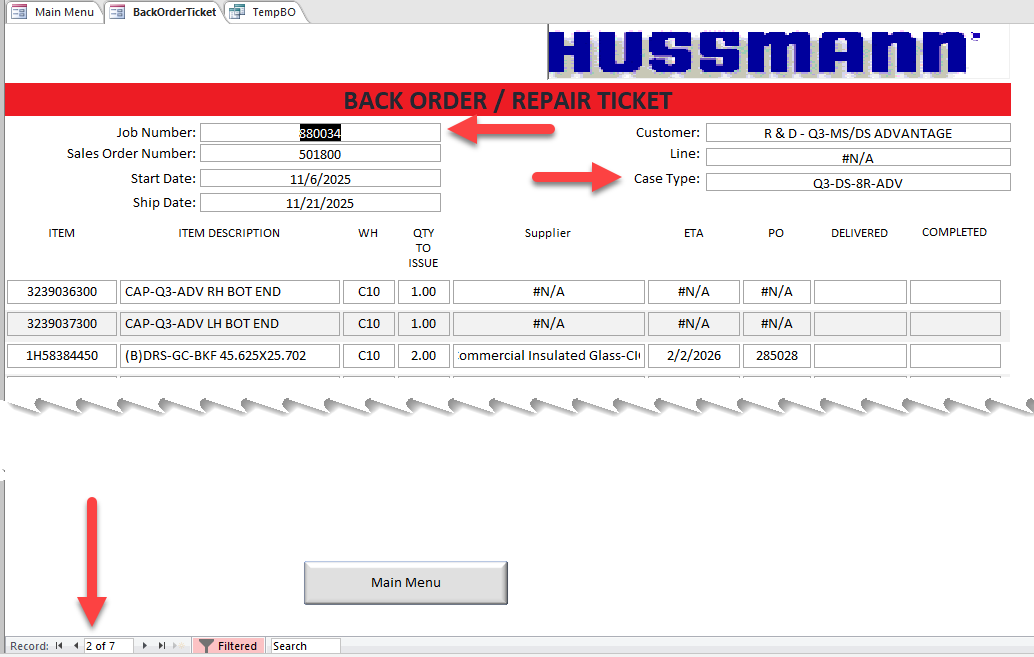Click the Main Menu tab's form icon
This screenshot has height=657, width=1034.
pyautogui.click(x=19, y=12)
